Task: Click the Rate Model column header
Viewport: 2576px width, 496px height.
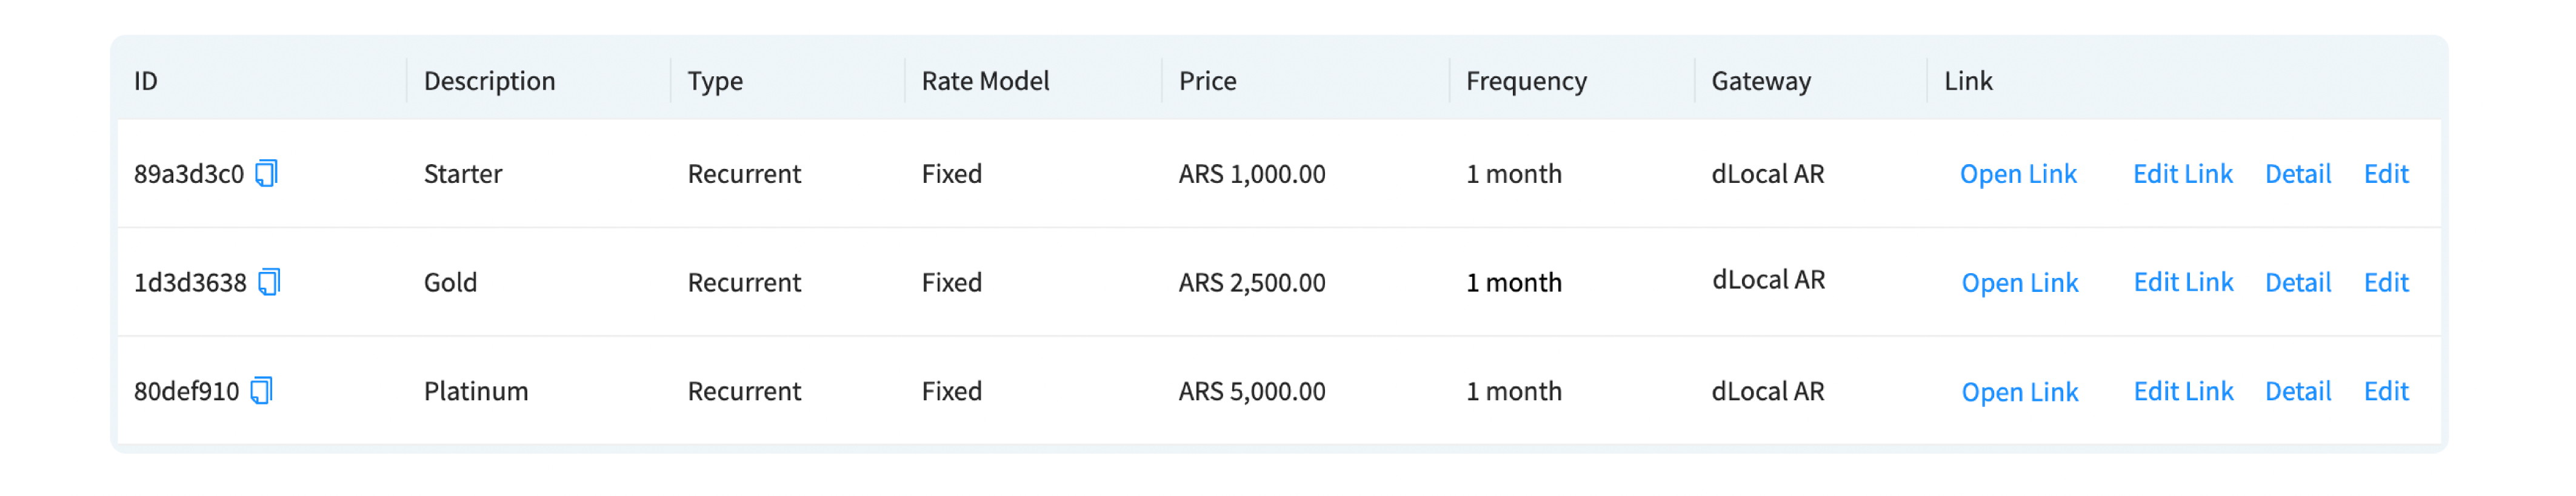Action: click(985, 81)
